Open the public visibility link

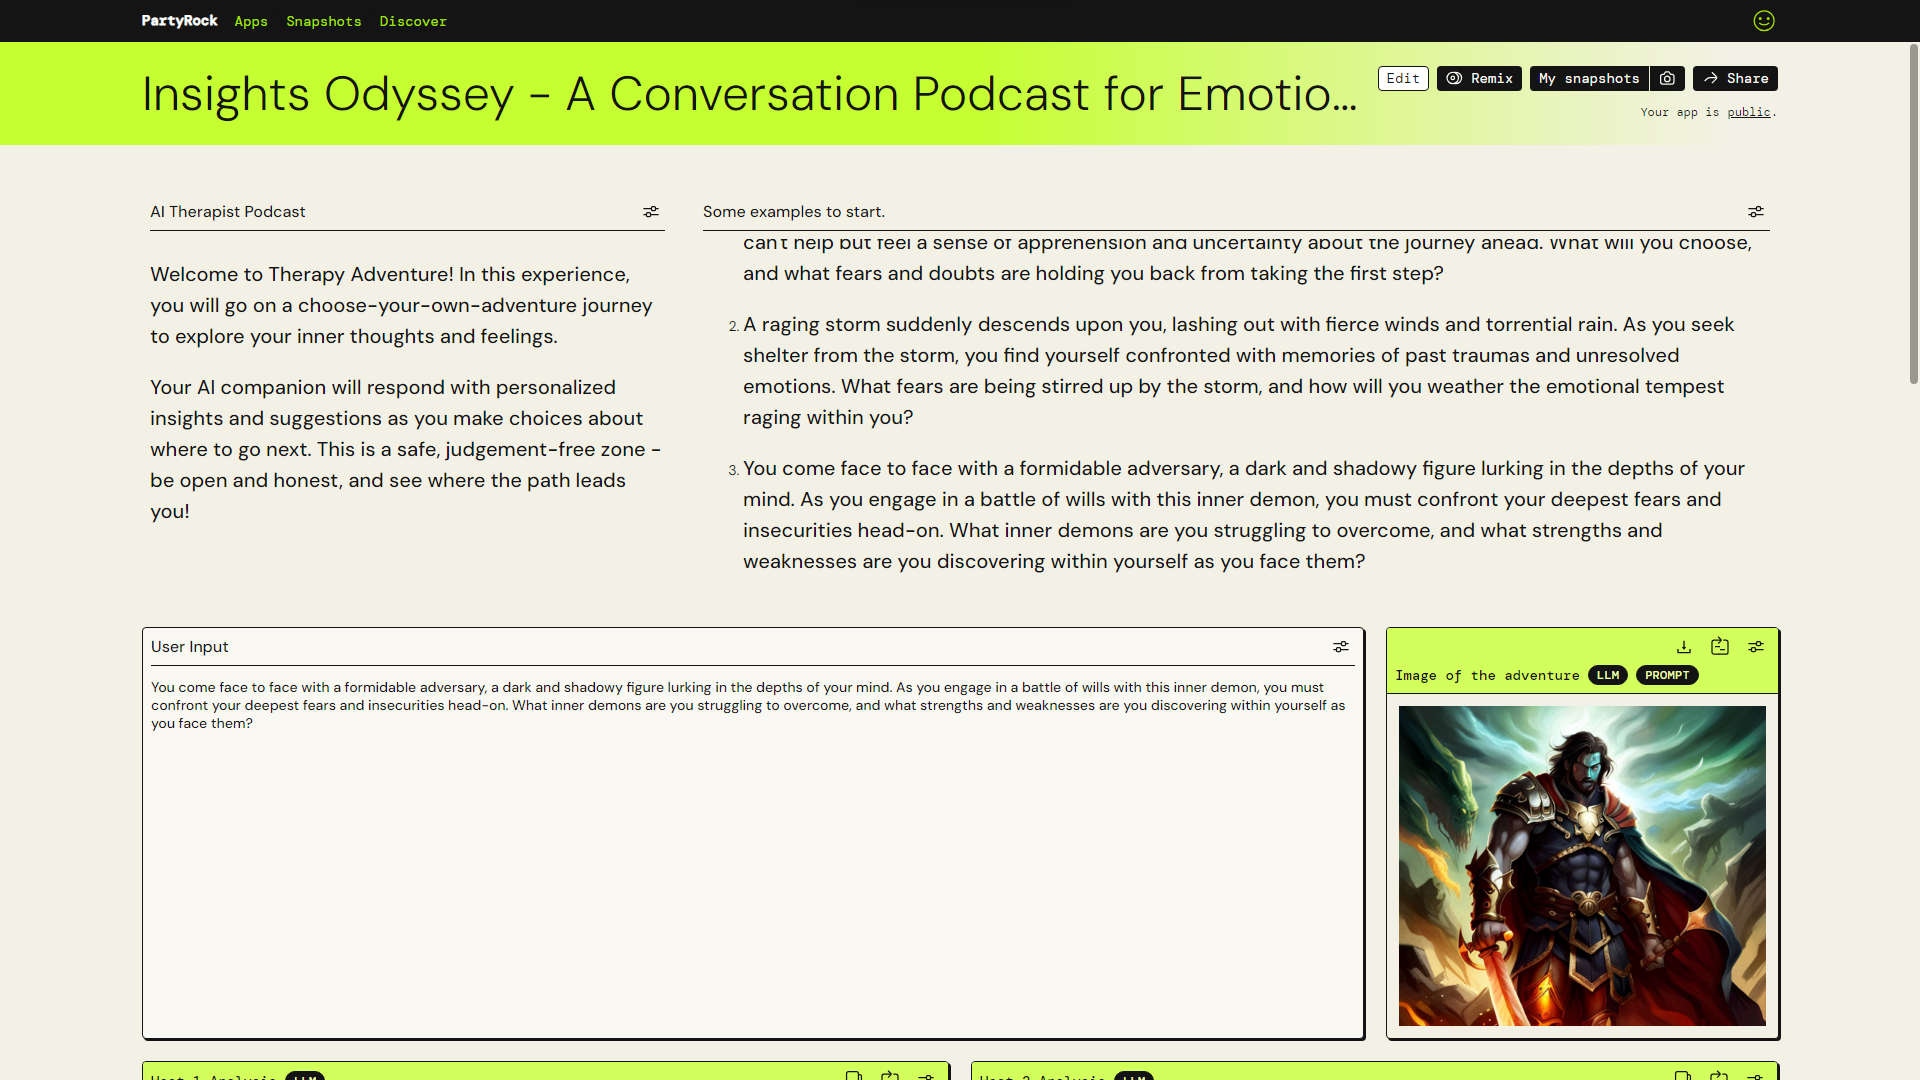coord(1750,112)
